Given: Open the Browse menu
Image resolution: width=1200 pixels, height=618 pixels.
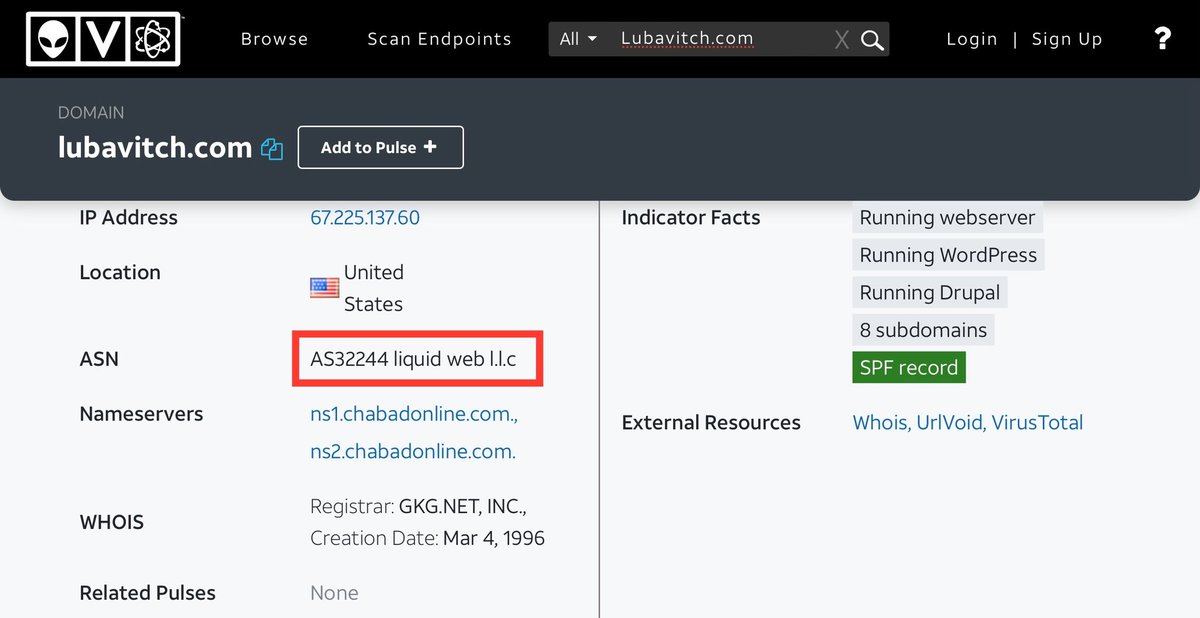Looking at the screenshot, I should tap(274, 39).
